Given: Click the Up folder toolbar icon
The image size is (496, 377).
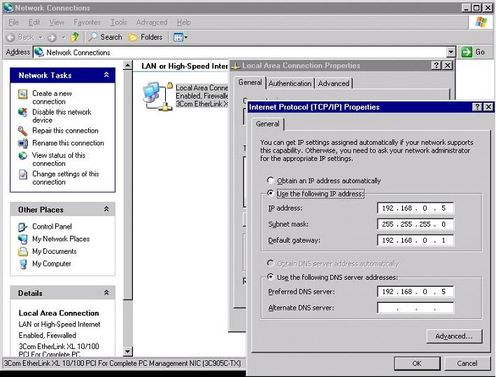Looking at the screenshot, I should [x=75, y=37].
